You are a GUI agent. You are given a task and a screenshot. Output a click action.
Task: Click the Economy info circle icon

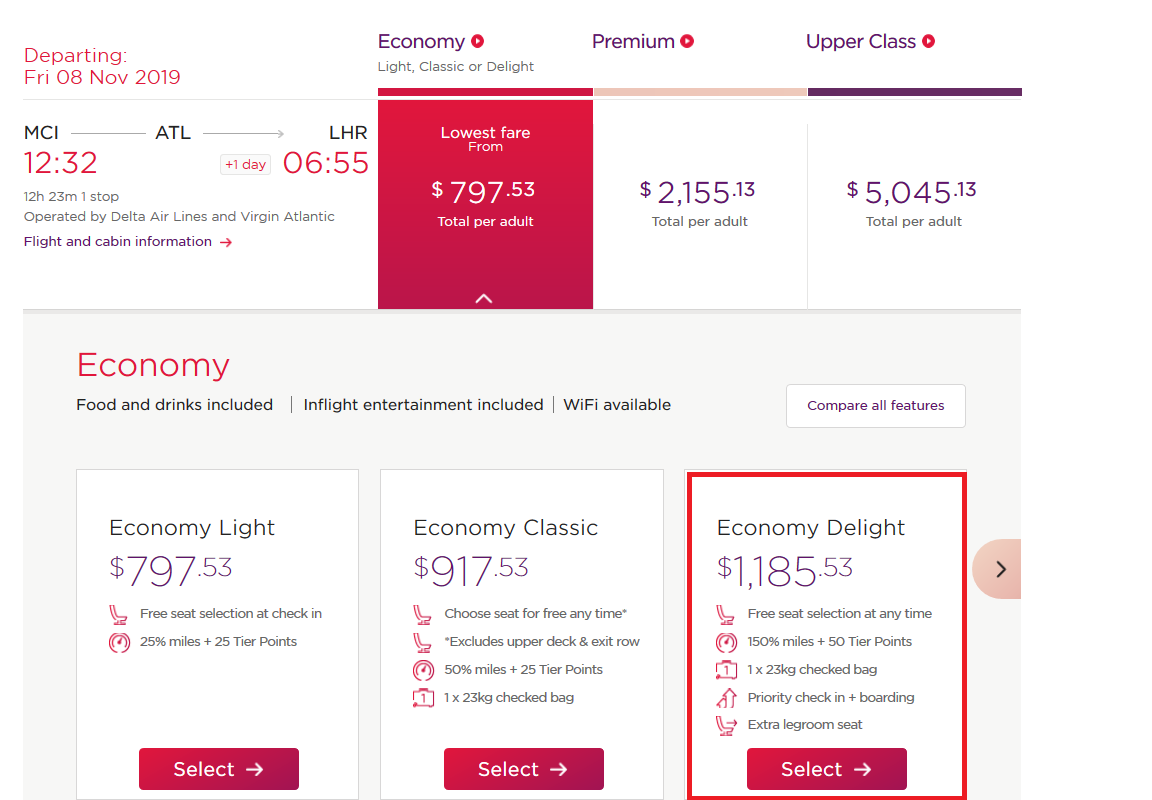(x=478, y=41)
